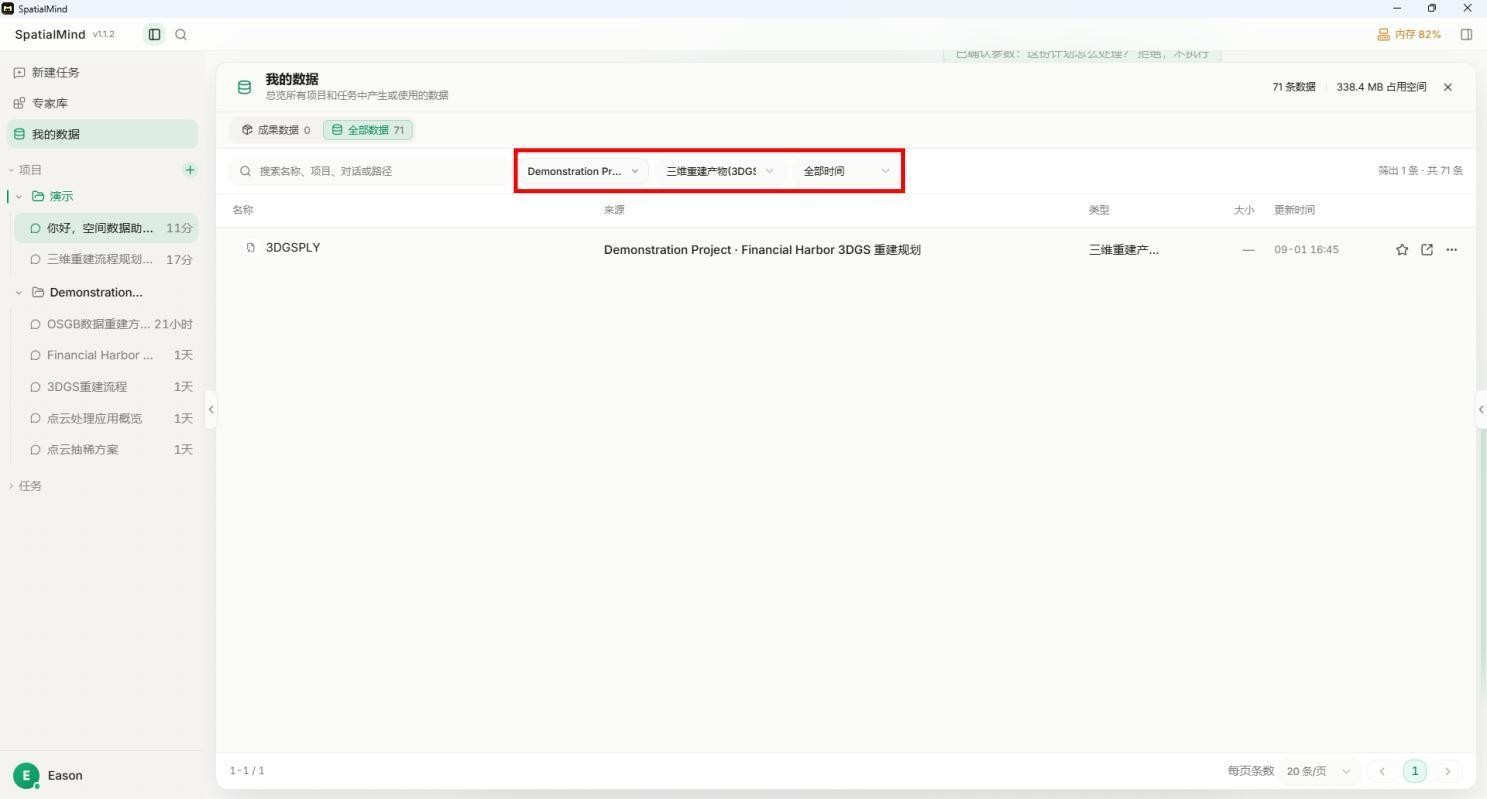Sort by the 名称 column header

click(243, 210)
